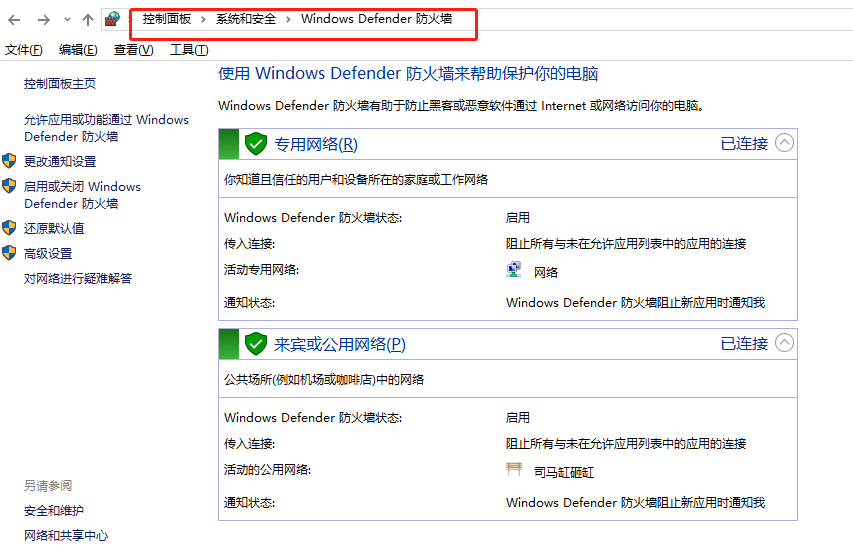Open 网络和共享中心 link
This screenshot has height=559, width=853.
pos(66,536)
